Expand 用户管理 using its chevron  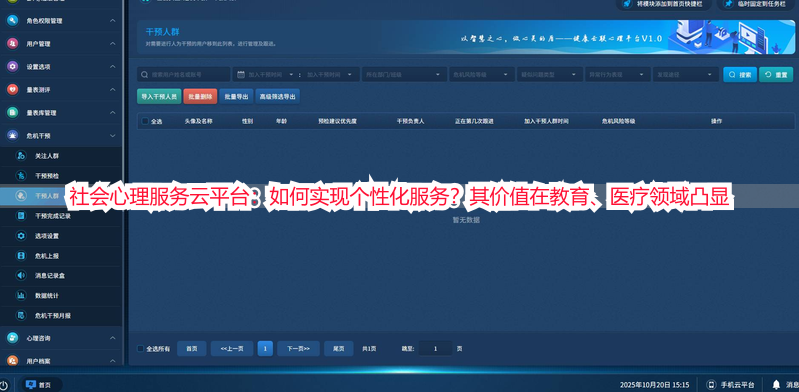coord(113,44)
